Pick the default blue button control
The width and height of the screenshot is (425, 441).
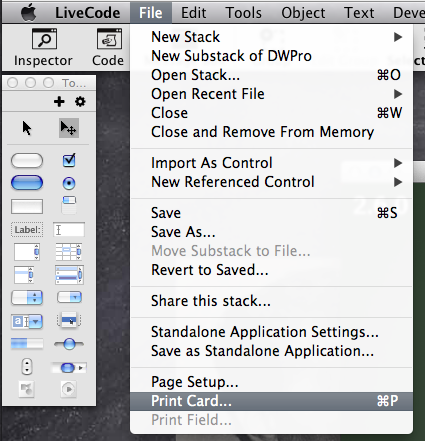point(27,183)
